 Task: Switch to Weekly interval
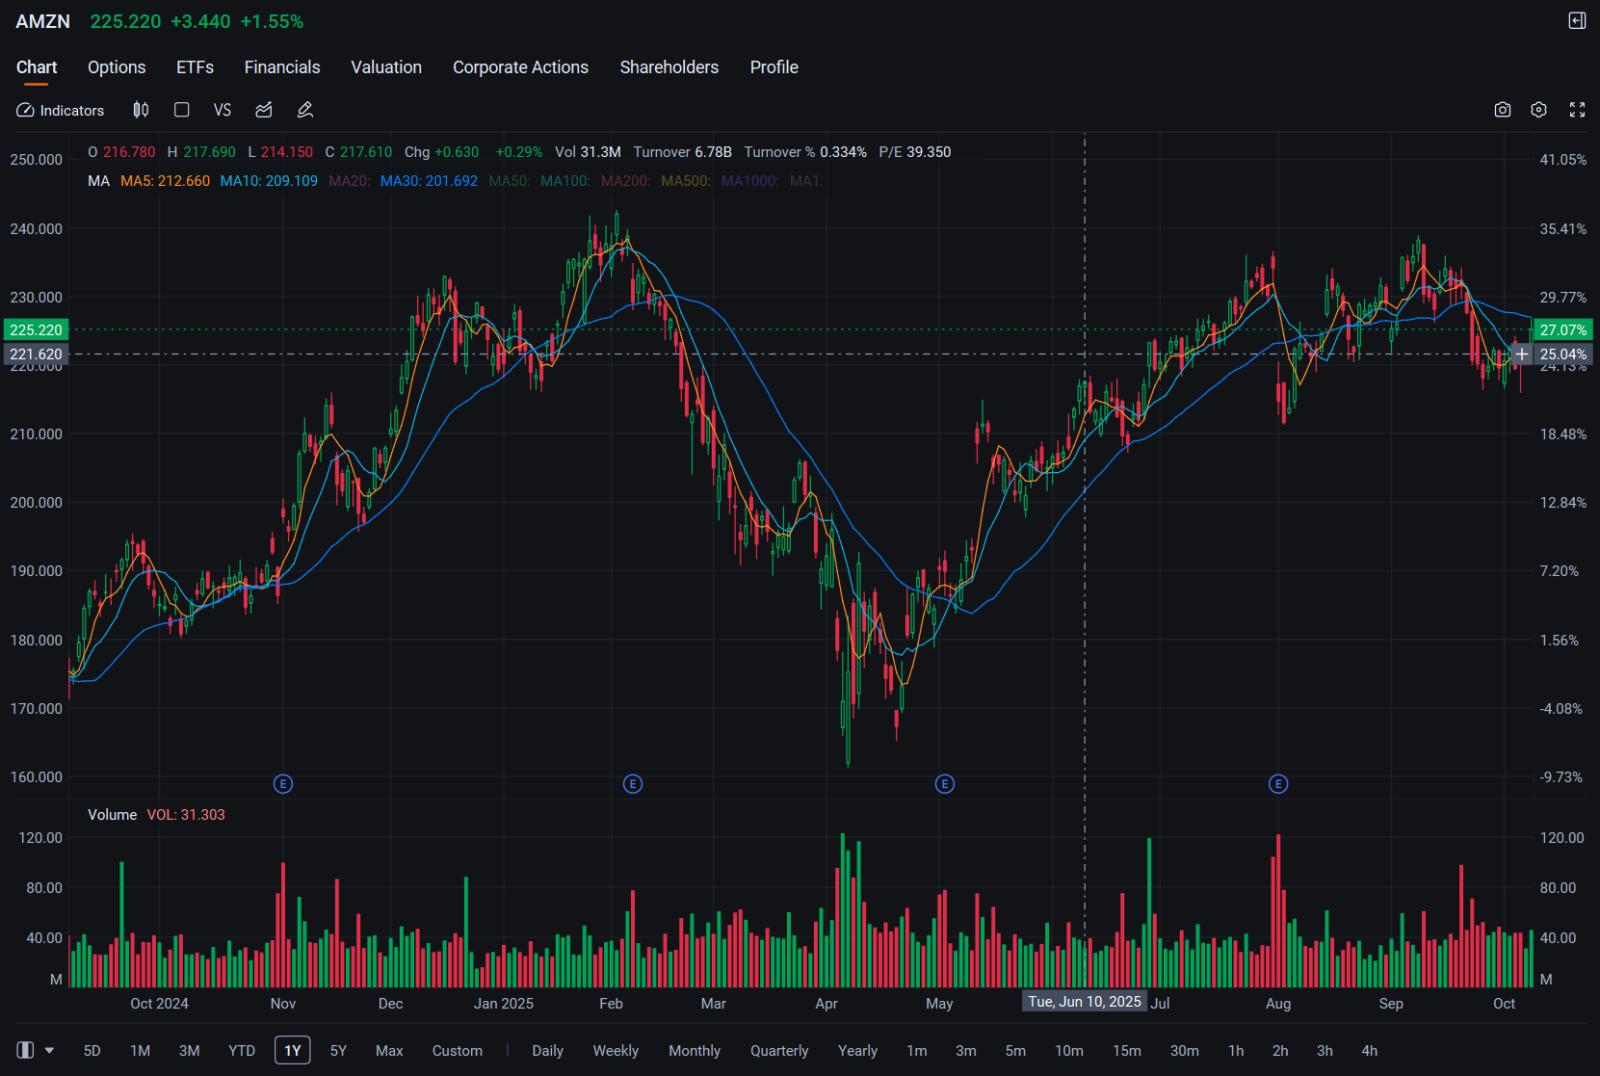pyautogui.click(x=615, y=1051)
